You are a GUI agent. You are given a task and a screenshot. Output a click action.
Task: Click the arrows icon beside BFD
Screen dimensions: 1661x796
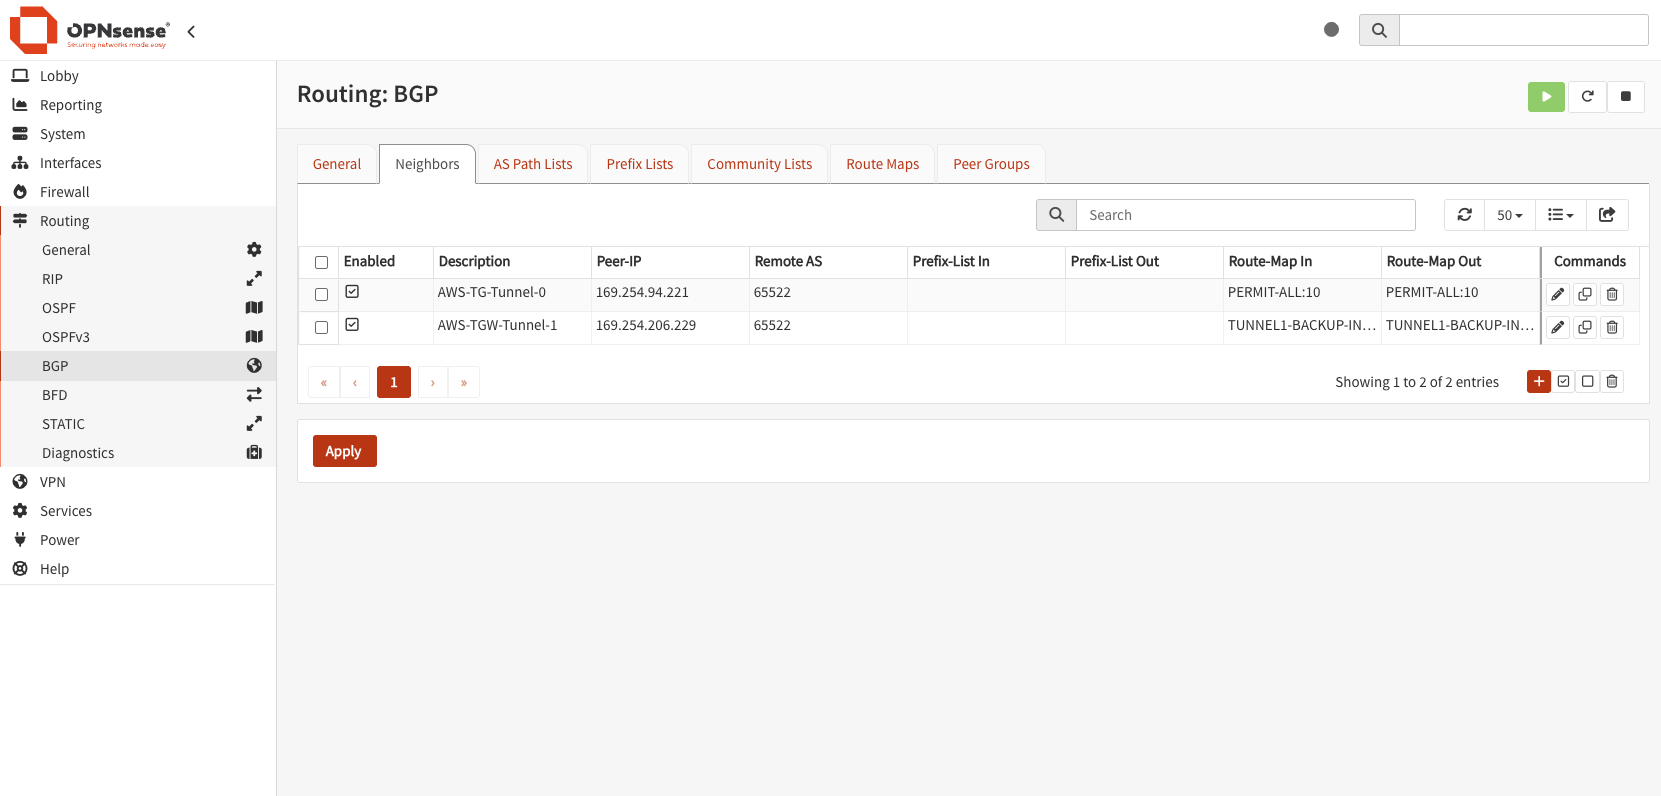(x=254, y=395)
